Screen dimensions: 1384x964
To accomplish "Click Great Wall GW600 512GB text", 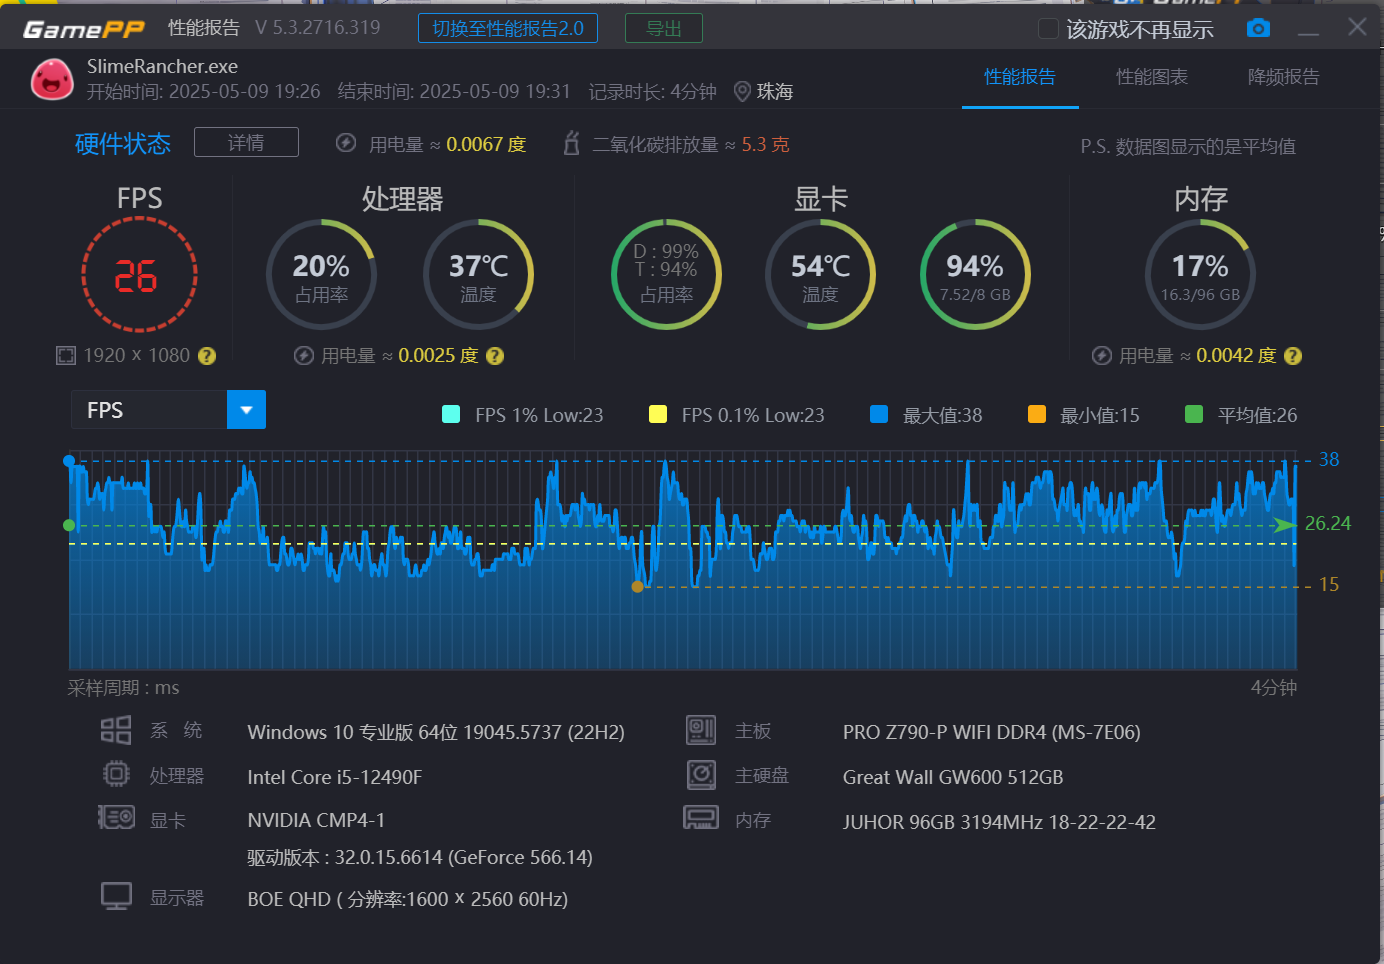I will [953, 777].
